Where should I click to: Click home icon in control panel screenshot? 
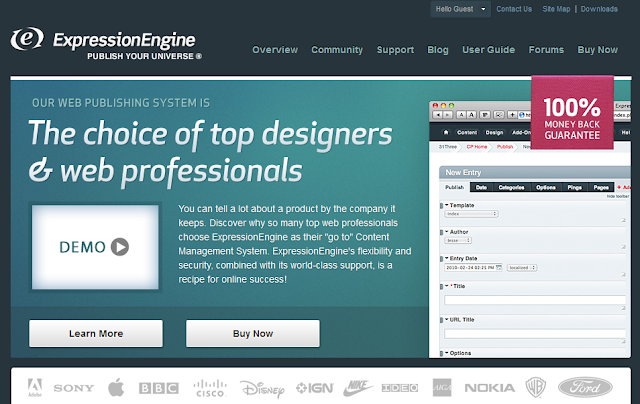coord(446,132)
